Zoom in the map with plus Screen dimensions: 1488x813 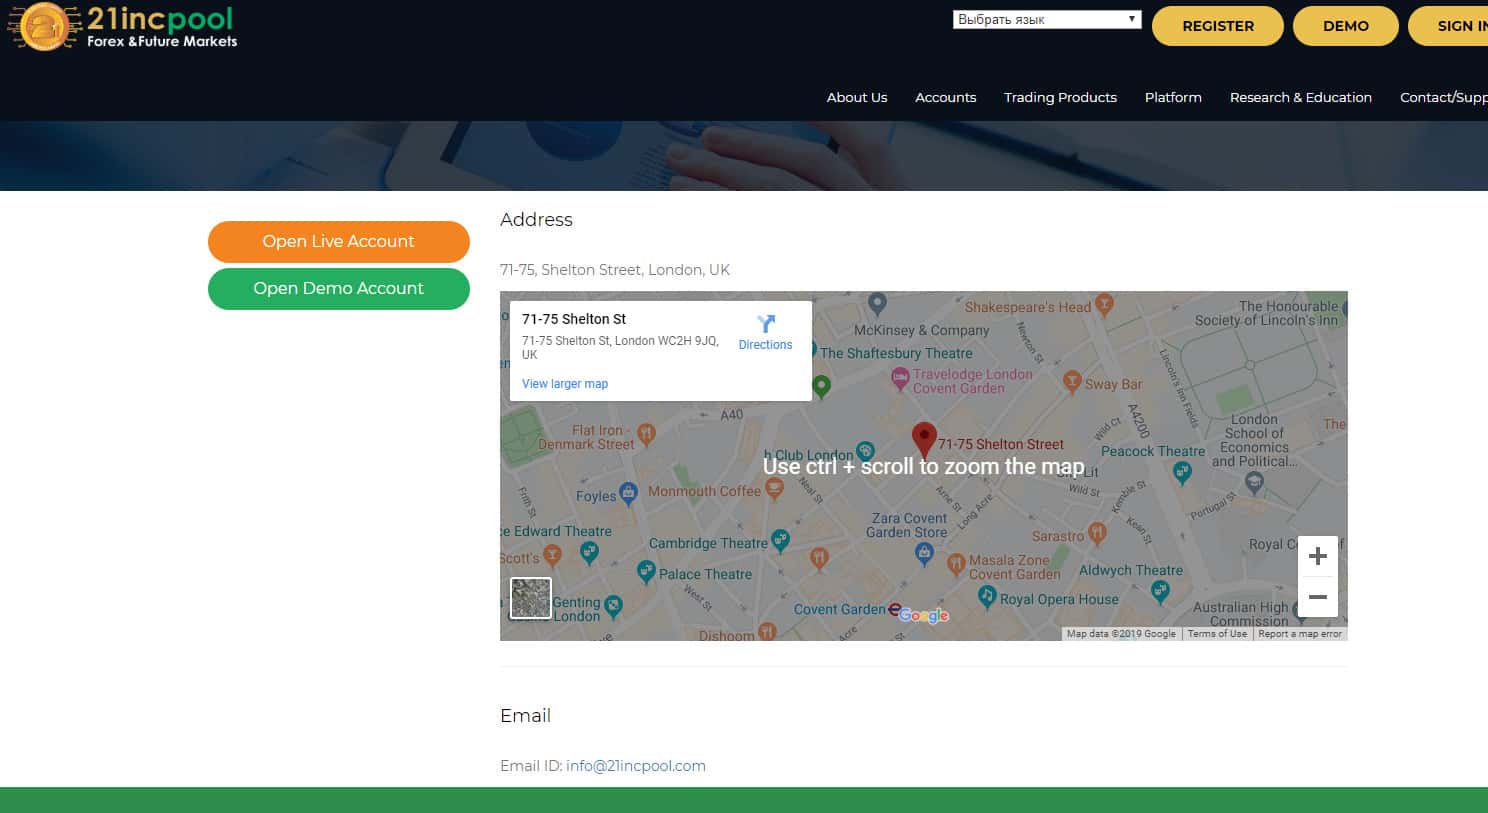coord(1318,556)
